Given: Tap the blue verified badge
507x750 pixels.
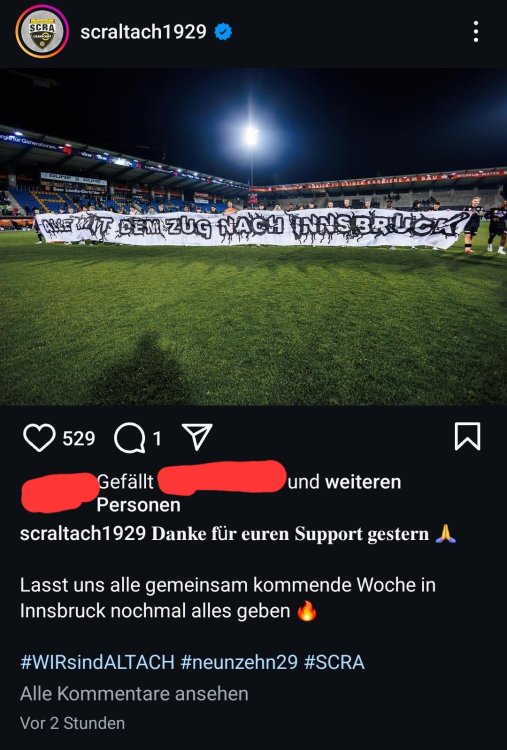Looking at the screenshot, I should point(223,32).
